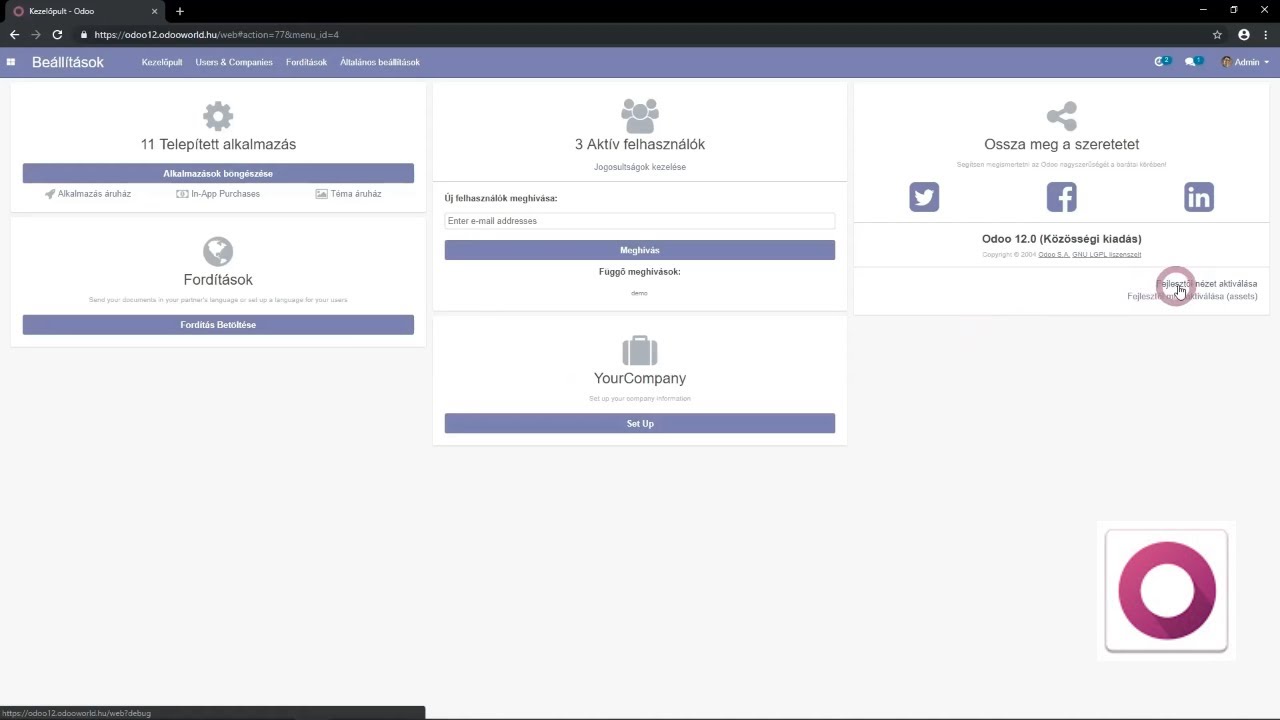Click the Meghívás button
The height and width of the screenshot is (720, 1280).
640,250
